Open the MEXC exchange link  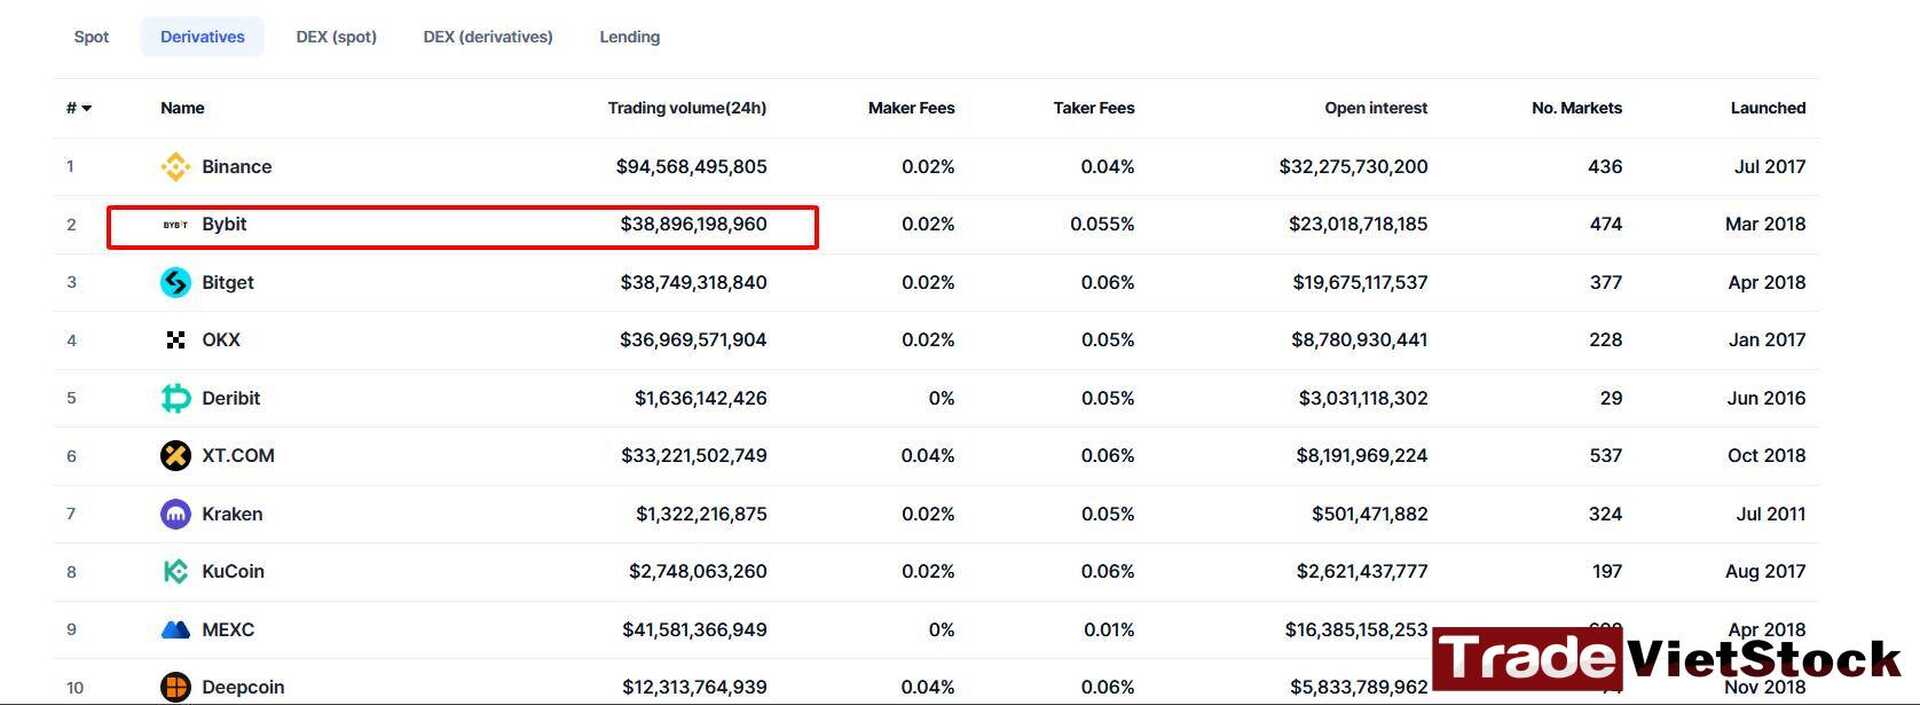click(228, 629)
